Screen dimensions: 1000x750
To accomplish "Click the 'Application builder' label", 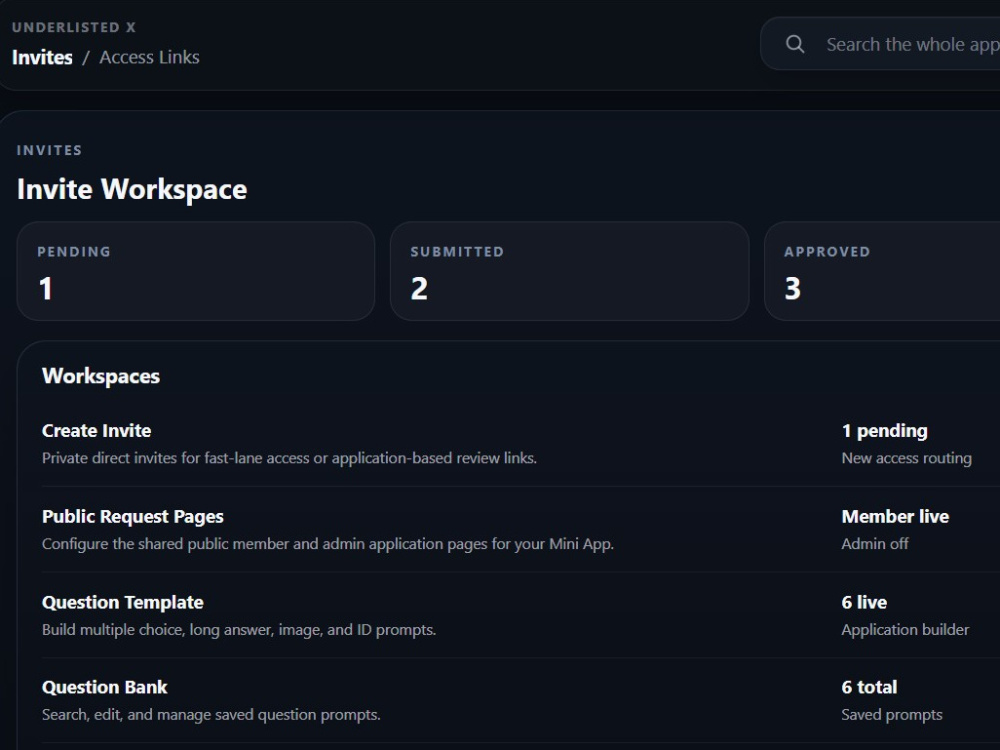I will [x=905, y=629].
